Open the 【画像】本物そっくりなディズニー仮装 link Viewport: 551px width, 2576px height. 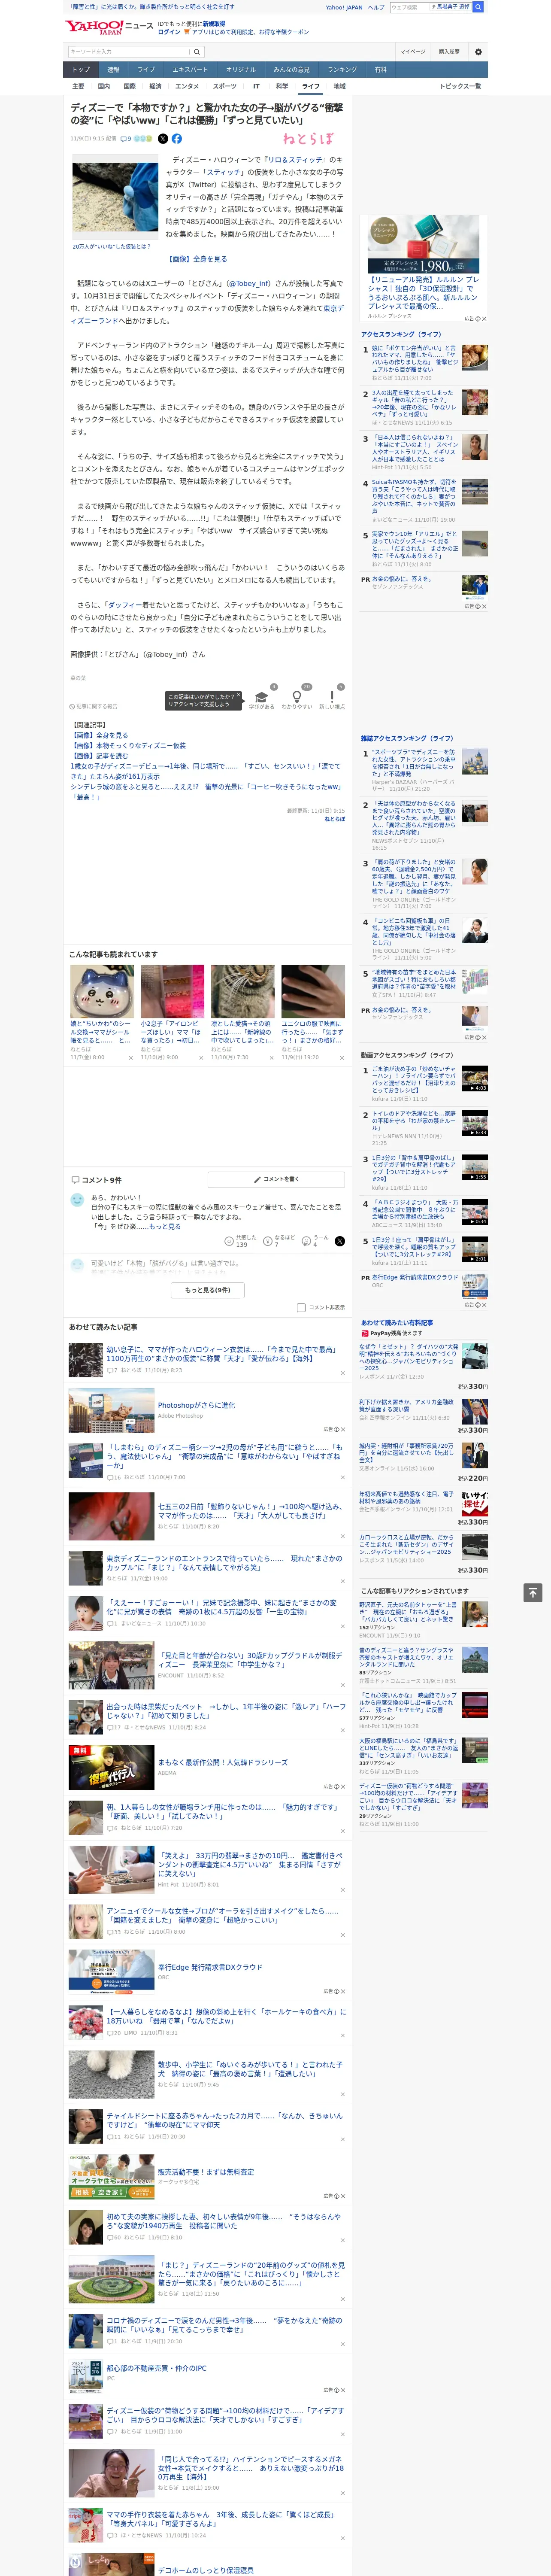[x=128, y=745]
